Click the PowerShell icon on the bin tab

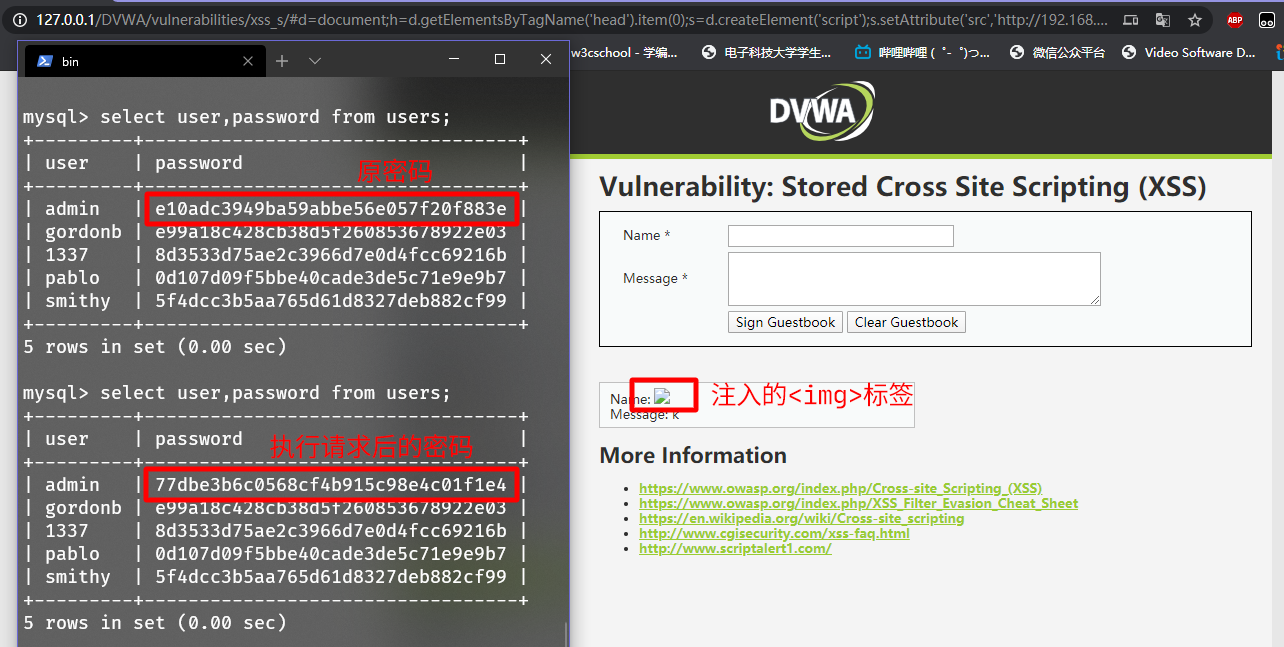coord(45,61)
